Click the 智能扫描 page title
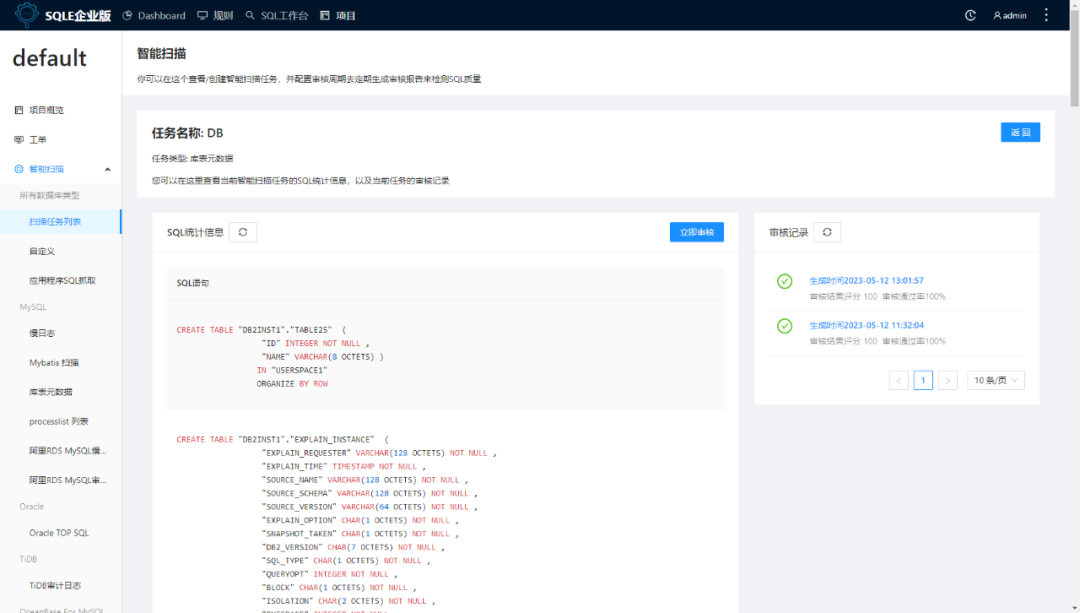The image size is (1080, 613). click(x=161, y=54)
